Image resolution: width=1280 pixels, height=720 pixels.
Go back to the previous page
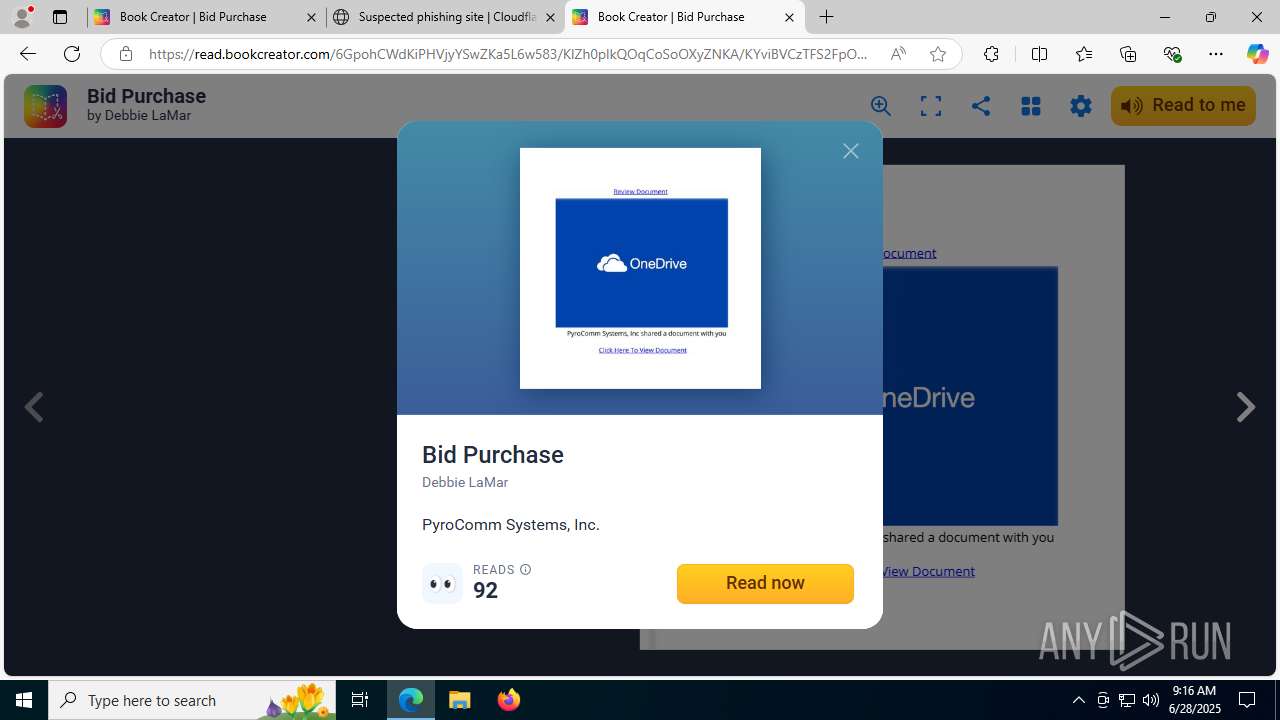[x=28, y=54]
